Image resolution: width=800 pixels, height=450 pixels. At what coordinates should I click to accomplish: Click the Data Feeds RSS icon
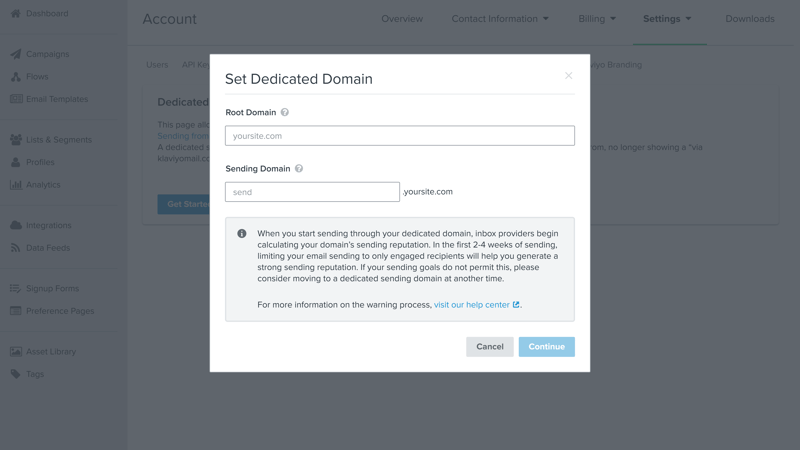point(15,248)
